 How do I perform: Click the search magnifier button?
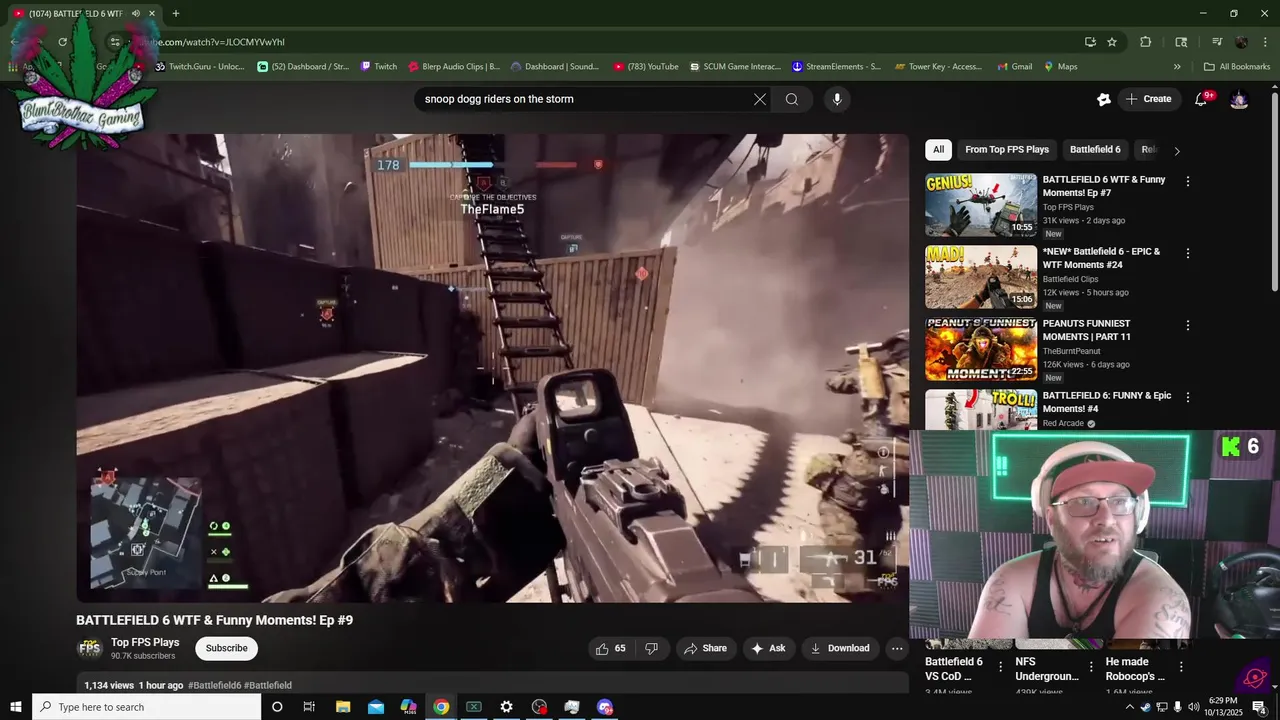pyautogui.click(x=792, y=99)
